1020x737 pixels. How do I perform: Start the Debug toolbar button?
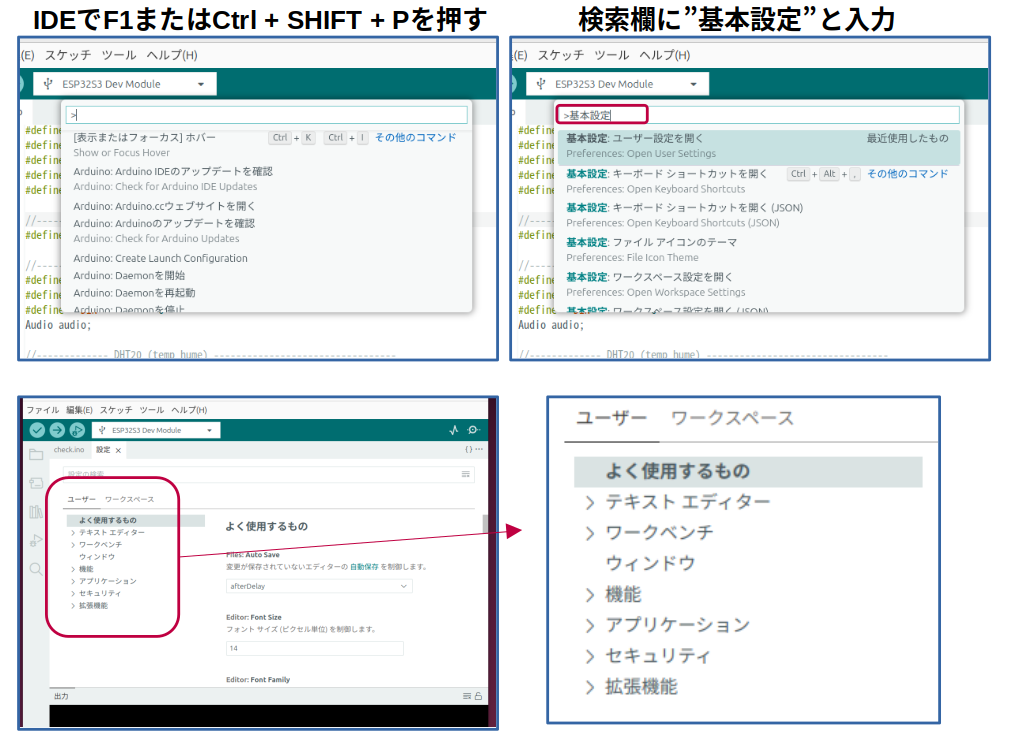77,430
